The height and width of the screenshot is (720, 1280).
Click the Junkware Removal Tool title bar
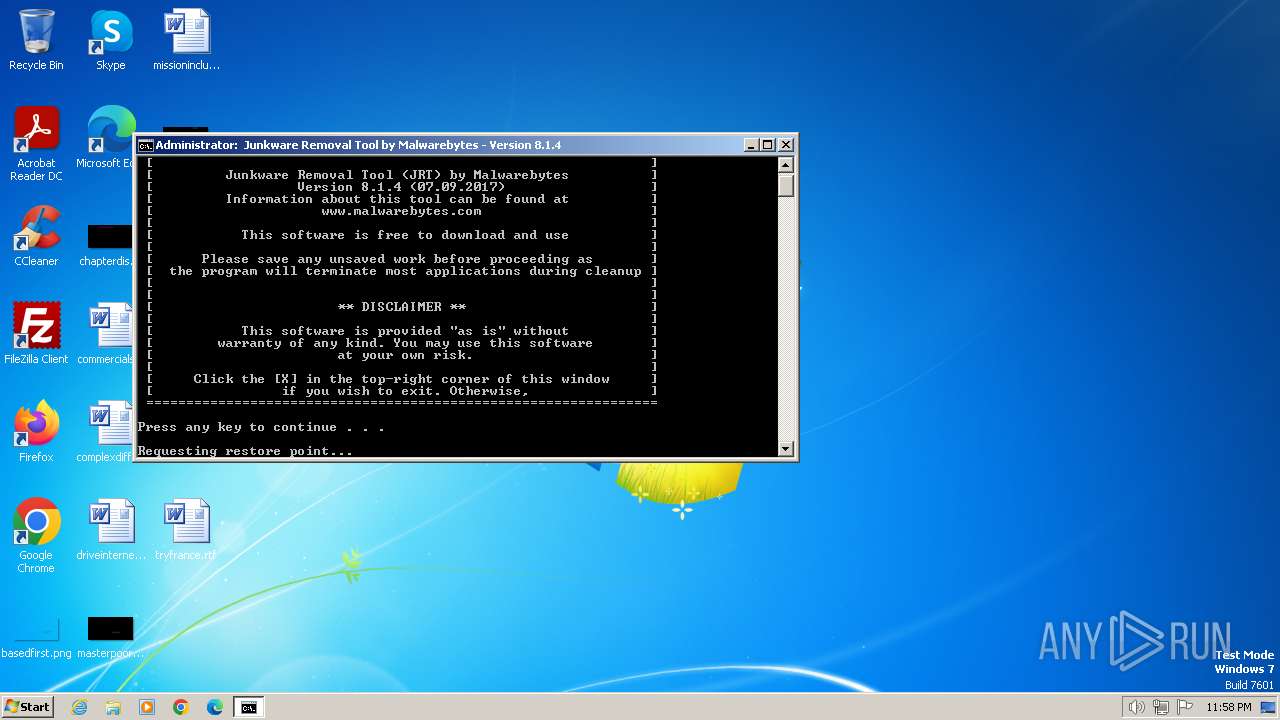(x=450, y=145)
